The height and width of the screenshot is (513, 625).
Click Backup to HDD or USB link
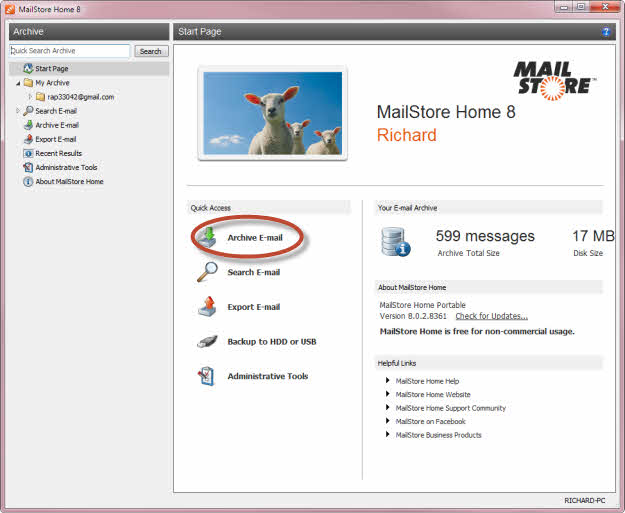pos(272,342)
